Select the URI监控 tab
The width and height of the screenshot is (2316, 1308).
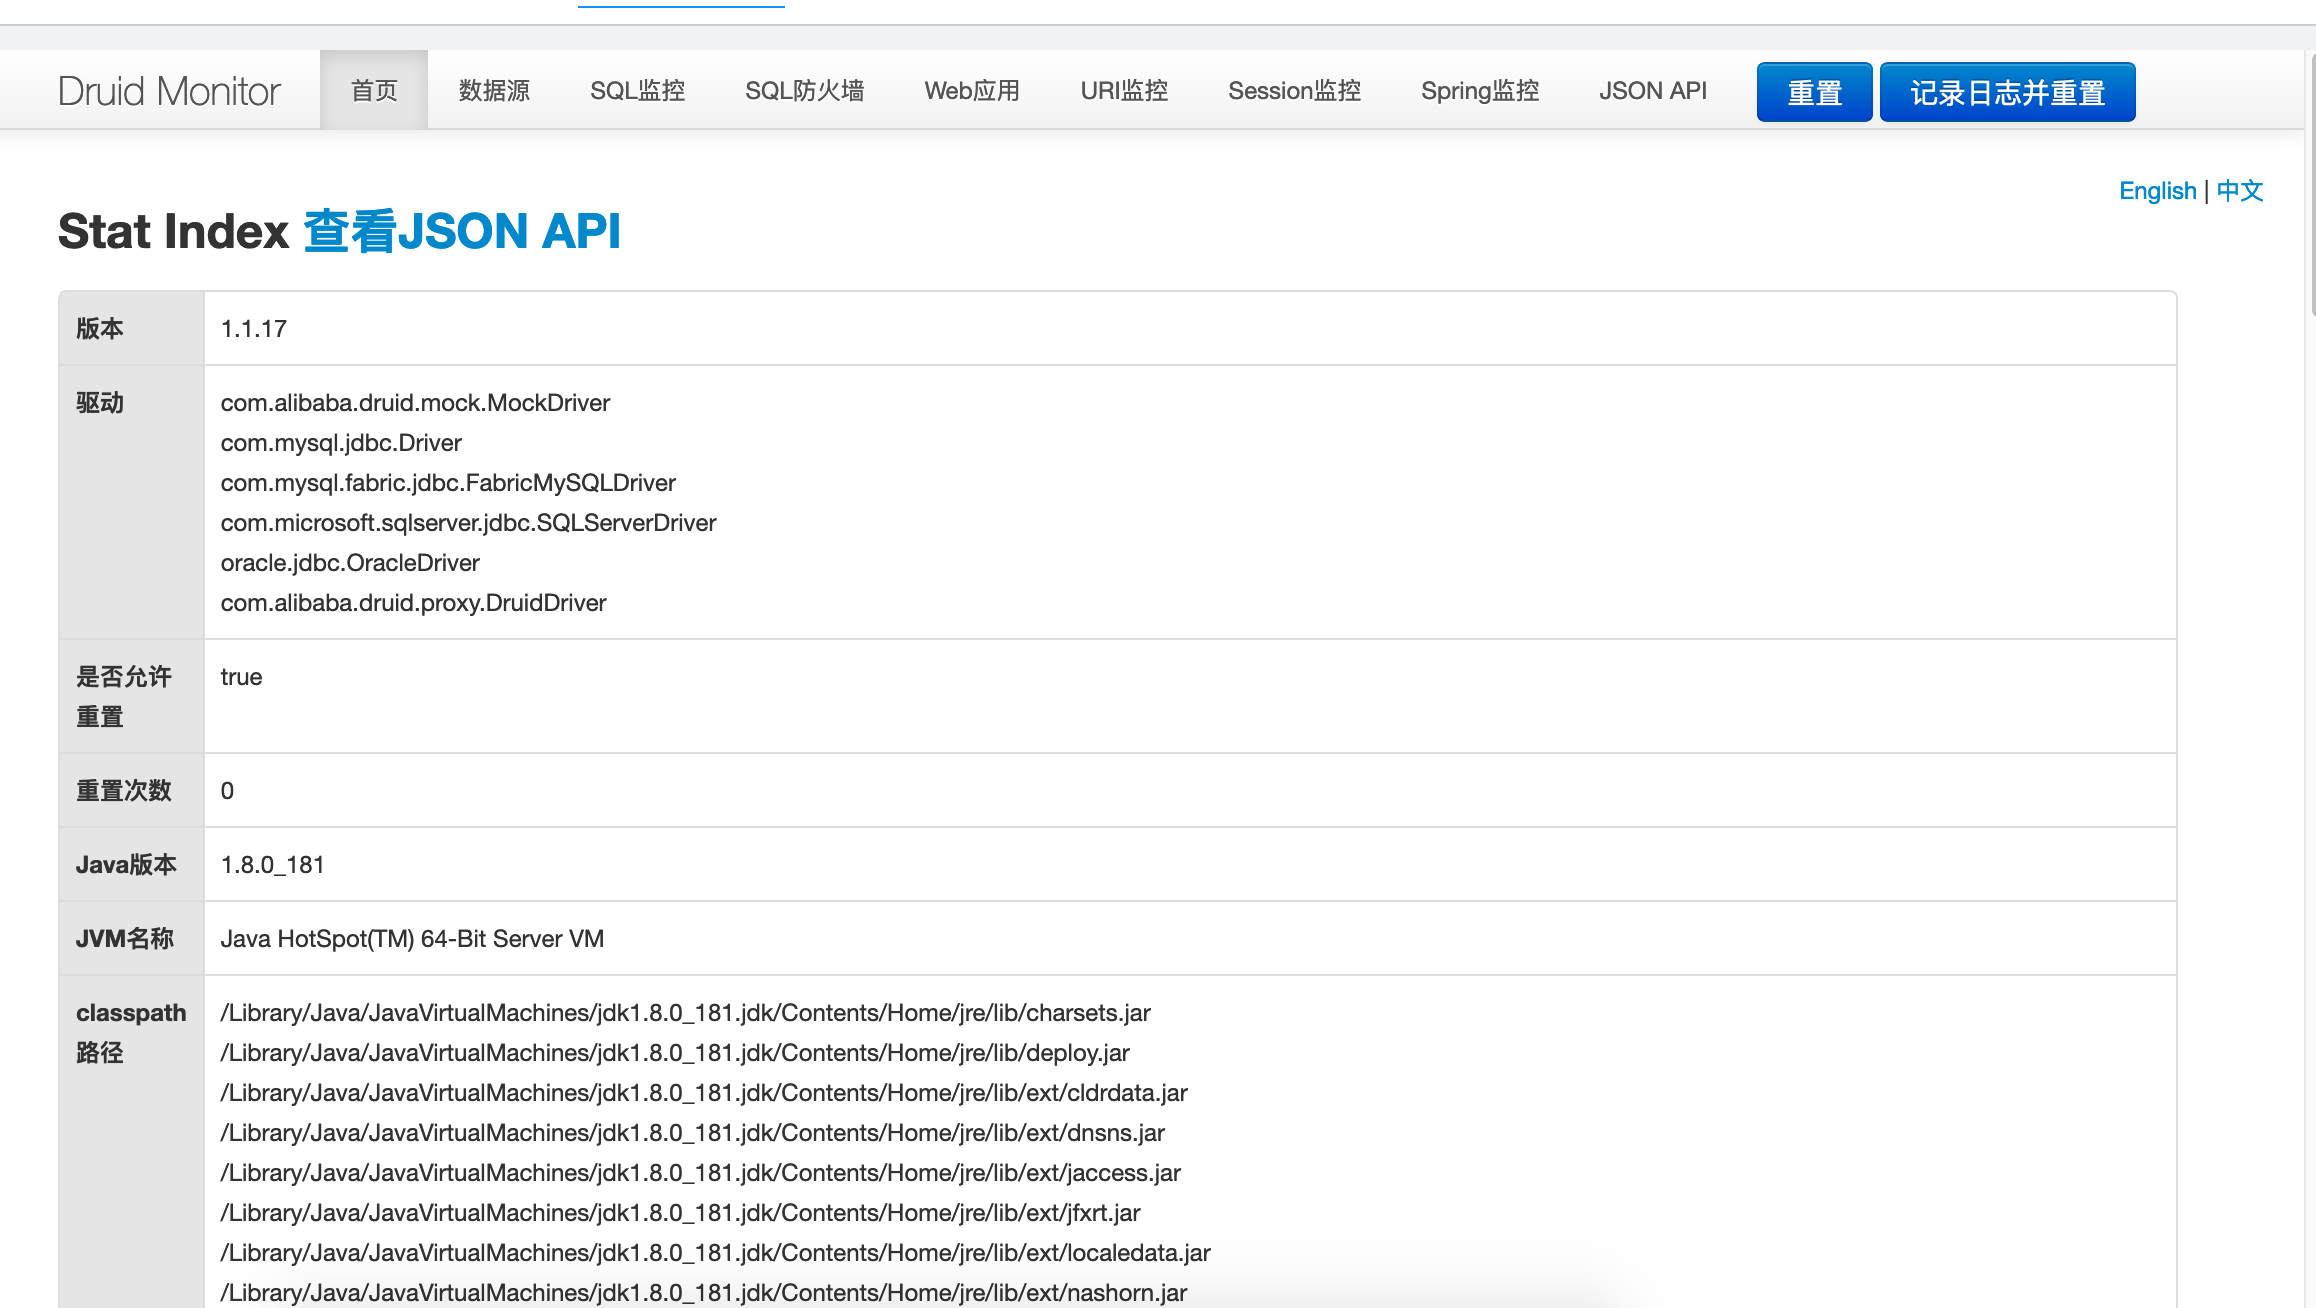click(x=1124, y=90)
